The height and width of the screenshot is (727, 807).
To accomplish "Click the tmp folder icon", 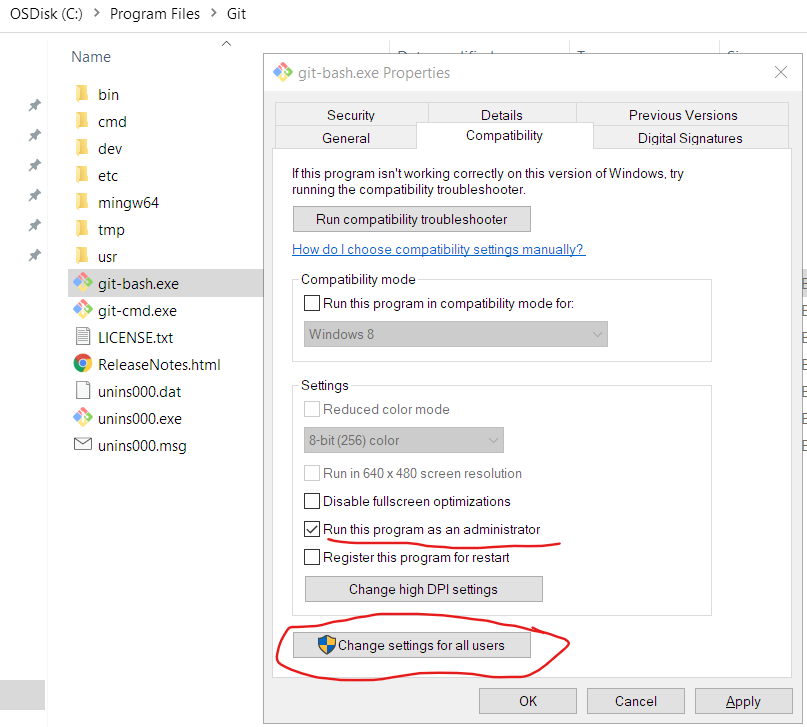I will click(x=82, y=229).
